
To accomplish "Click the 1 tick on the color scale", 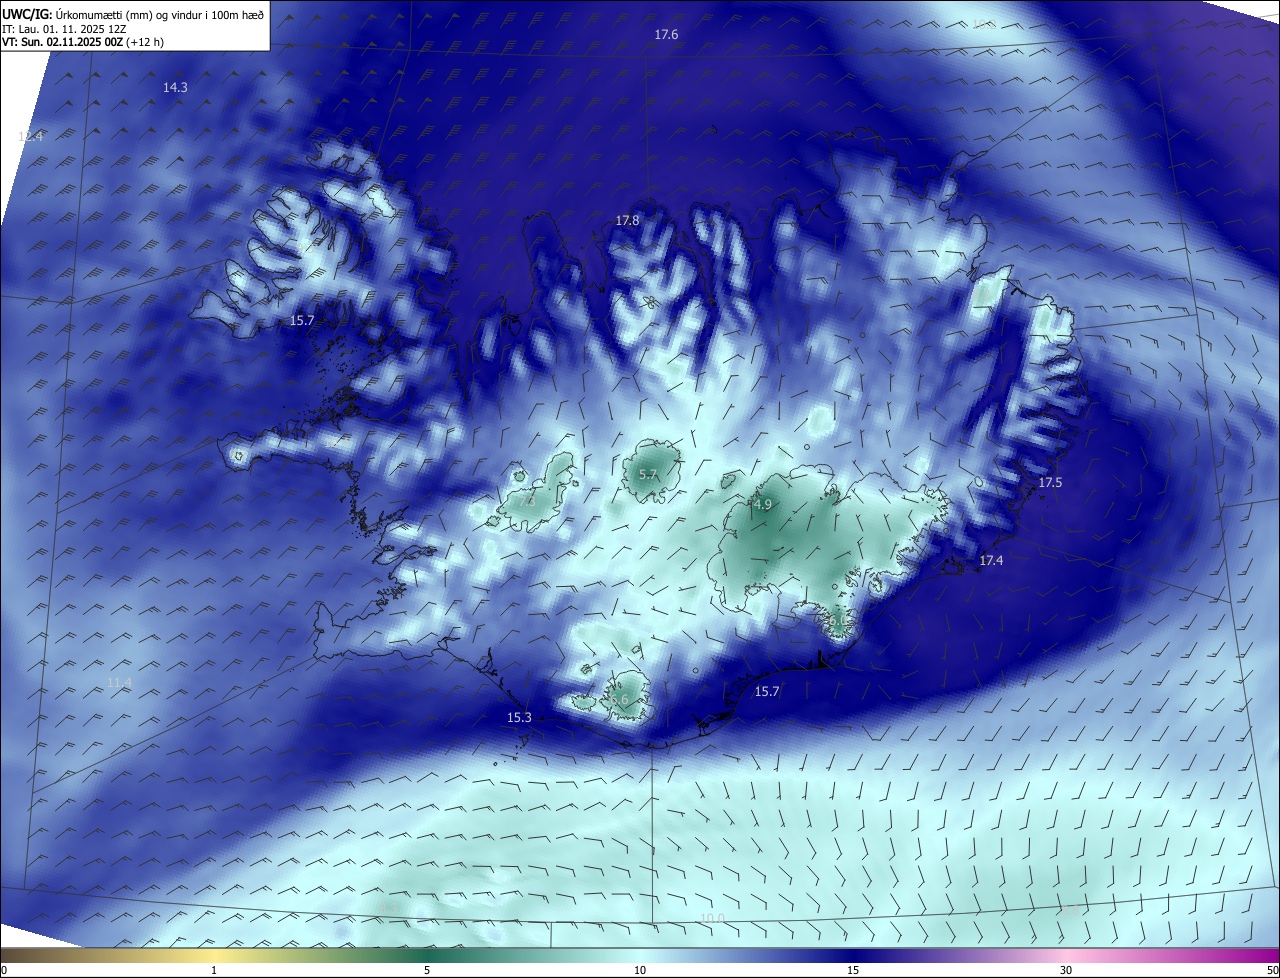I will (x=214, y=971).
